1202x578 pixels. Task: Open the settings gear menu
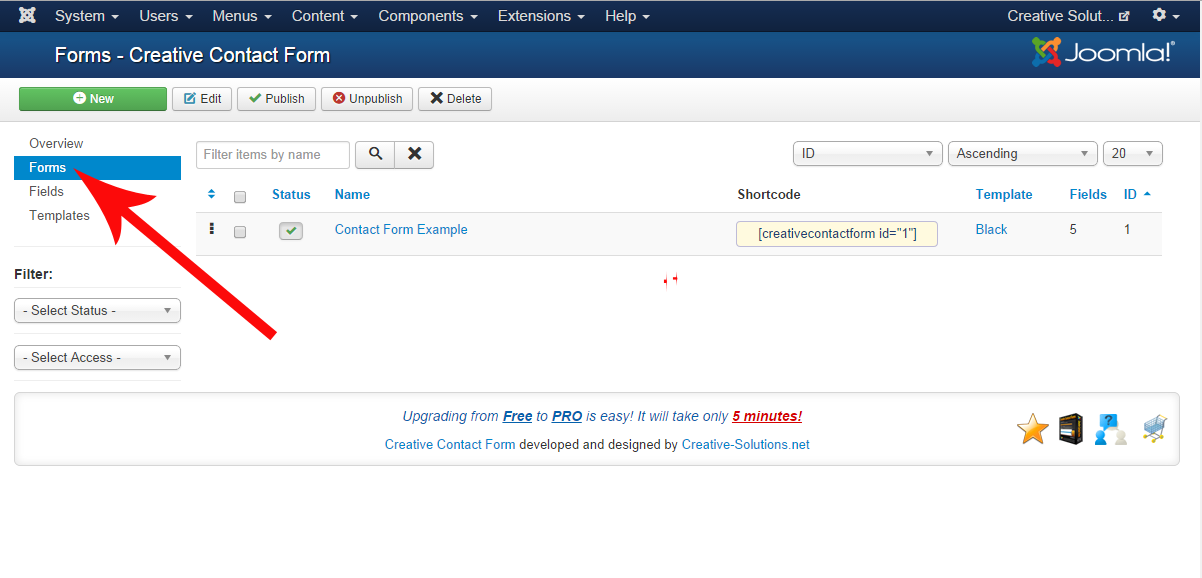coord(1165,16)
